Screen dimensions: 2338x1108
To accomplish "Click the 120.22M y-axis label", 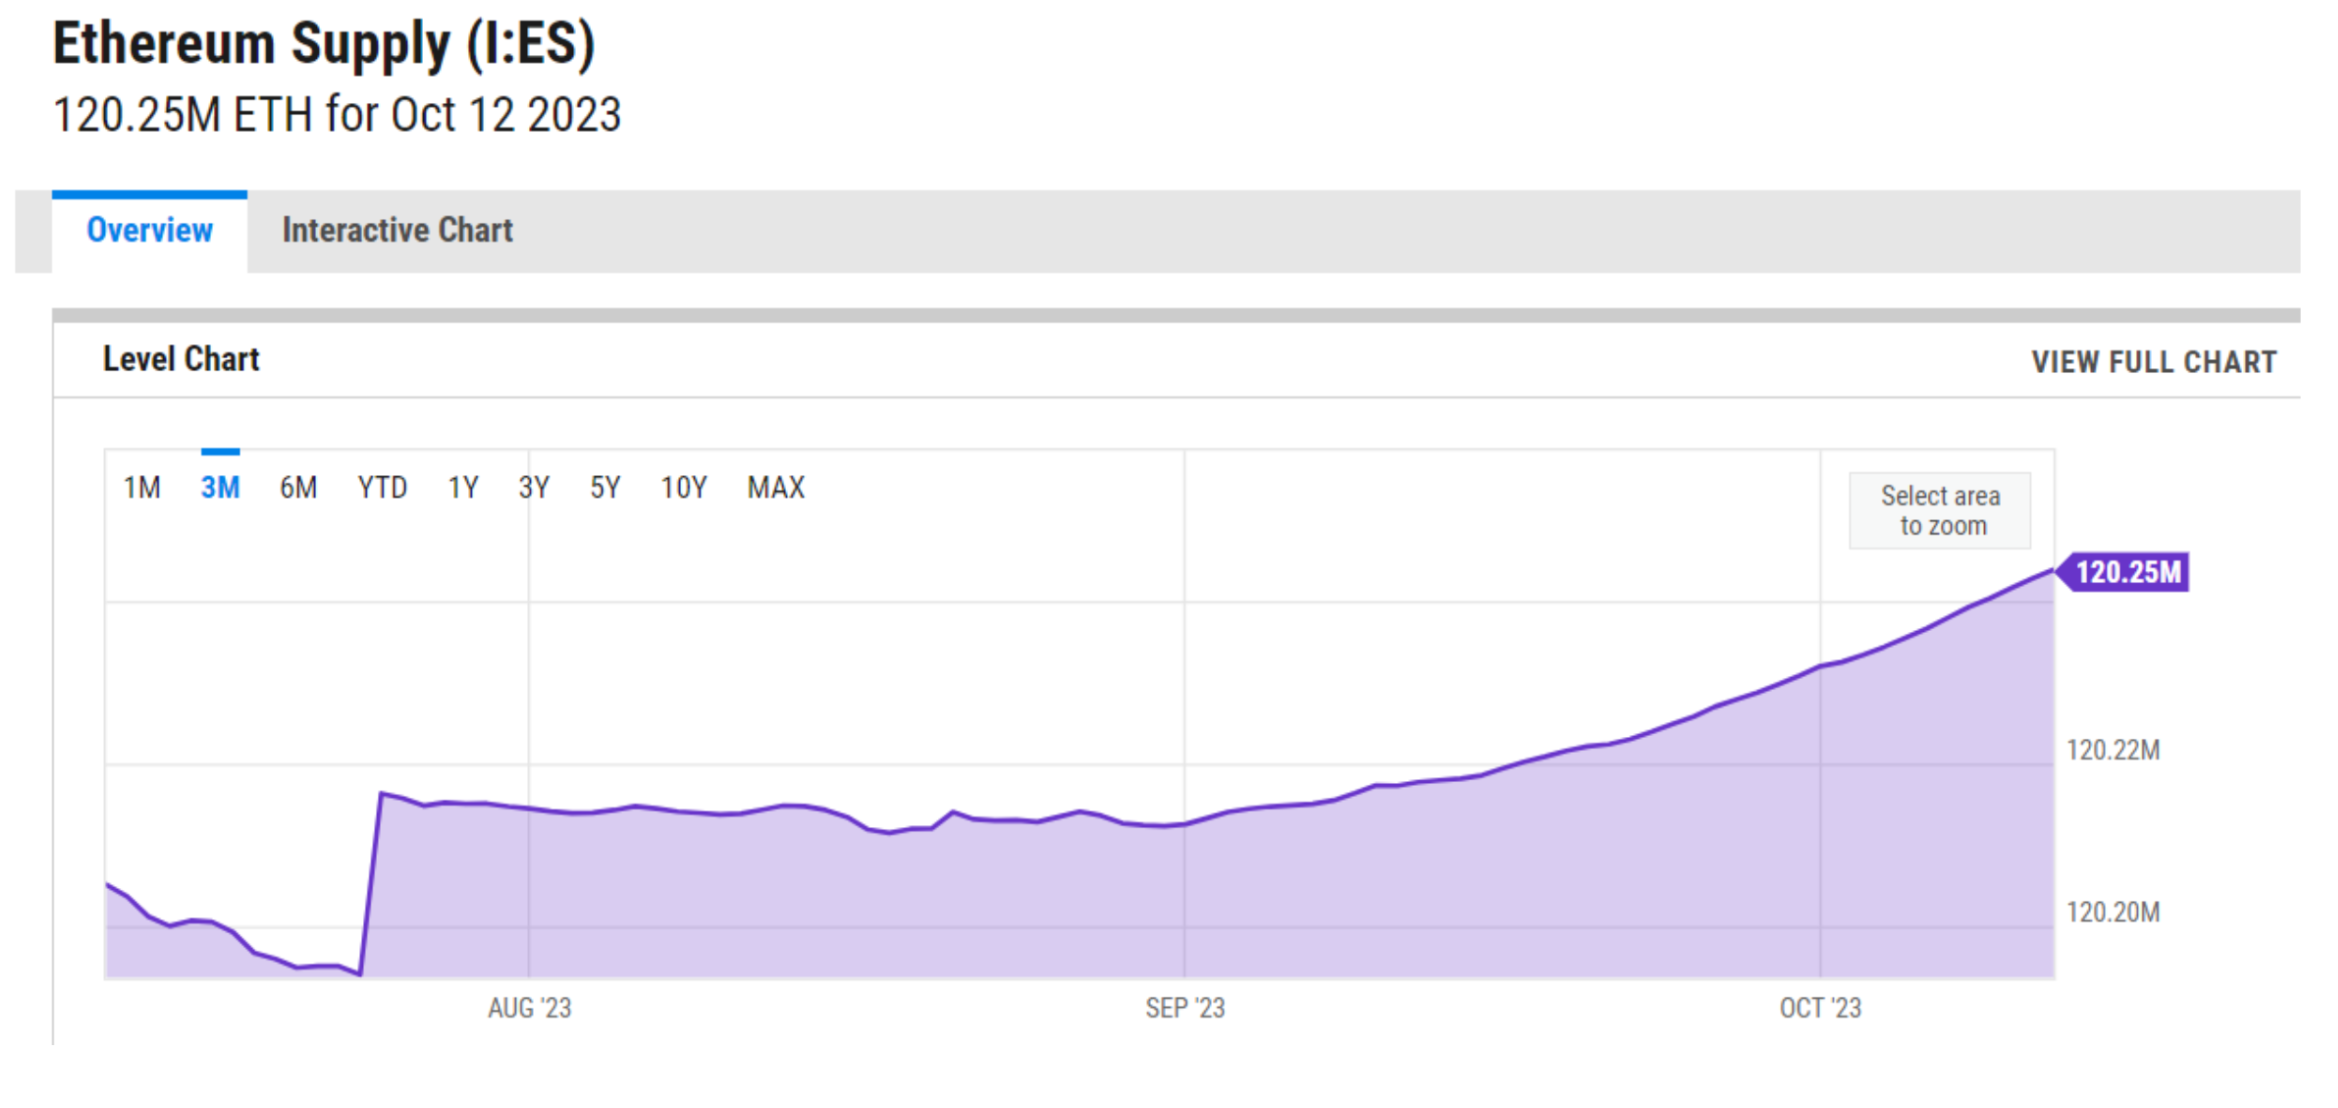I will [2113, 750].
